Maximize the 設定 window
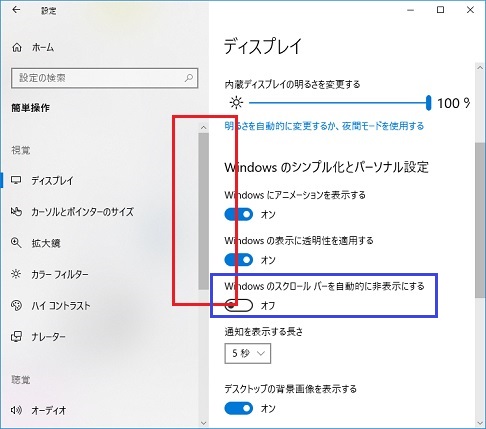This screenshot has width=486, height=429. pos(440,10)
